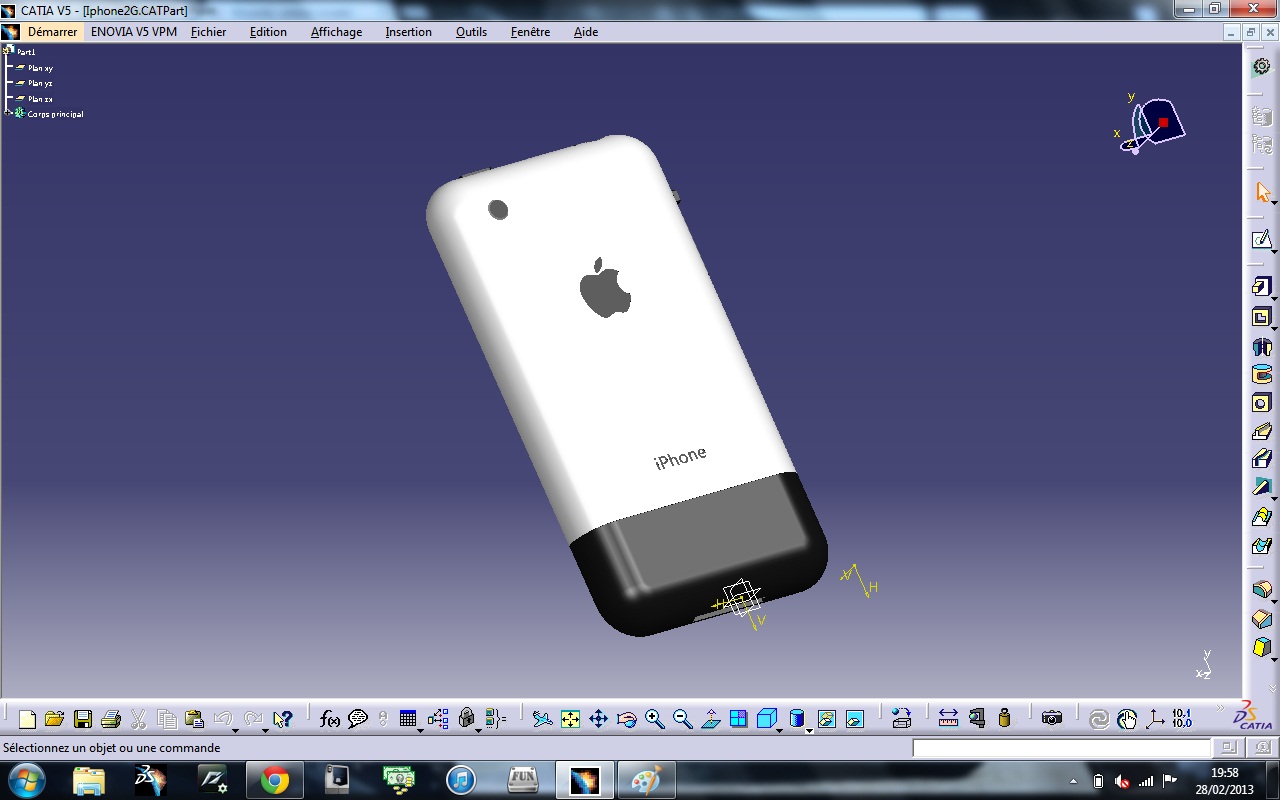The height and width of the screenshot is (800, 1280).
Task: Click the Open file folder icon
Action: tap(54, 719)
